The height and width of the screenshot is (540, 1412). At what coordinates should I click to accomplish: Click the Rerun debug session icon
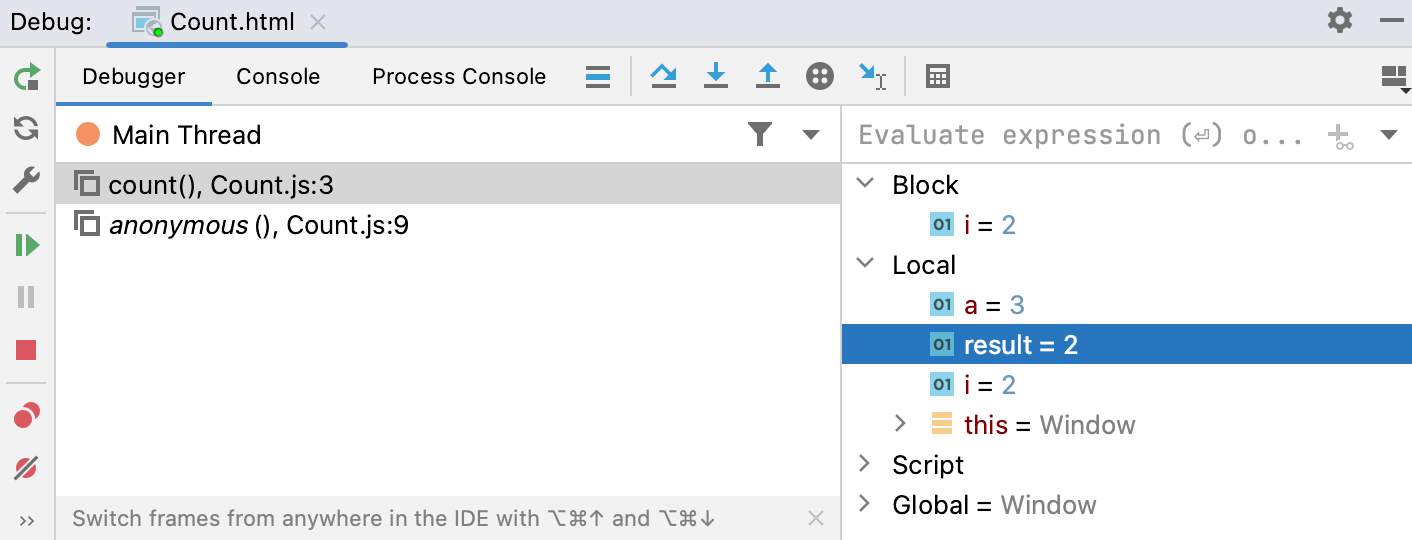pos(27,77)
